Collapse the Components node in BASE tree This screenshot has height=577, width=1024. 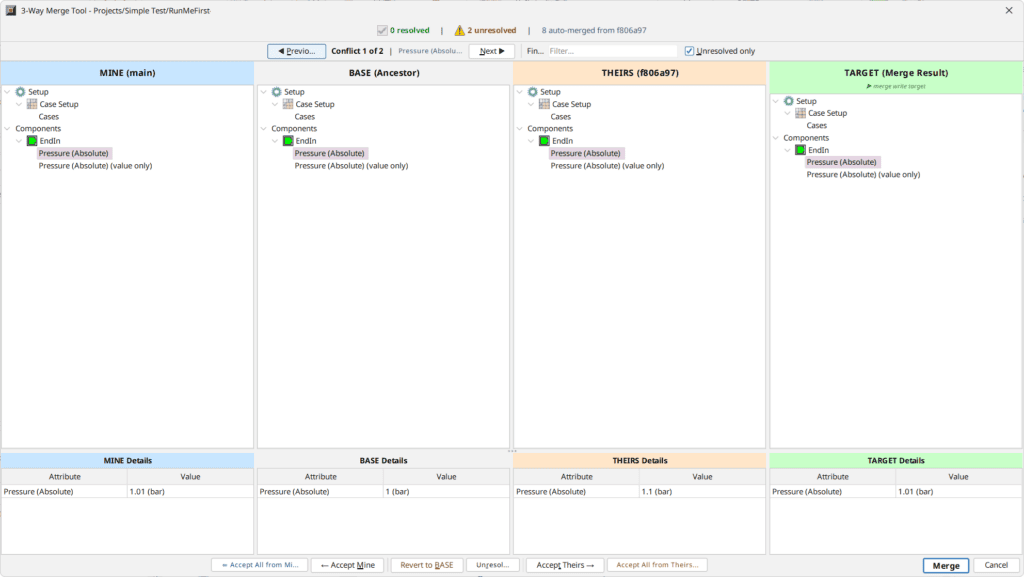(263, 129)
